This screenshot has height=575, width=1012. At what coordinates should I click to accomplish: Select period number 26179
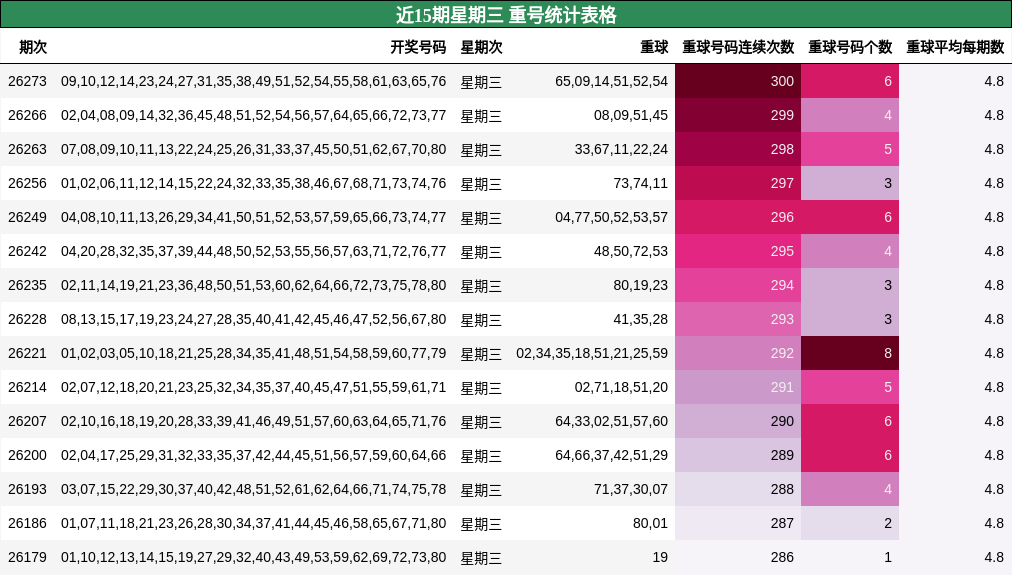(x=27, y=558)
